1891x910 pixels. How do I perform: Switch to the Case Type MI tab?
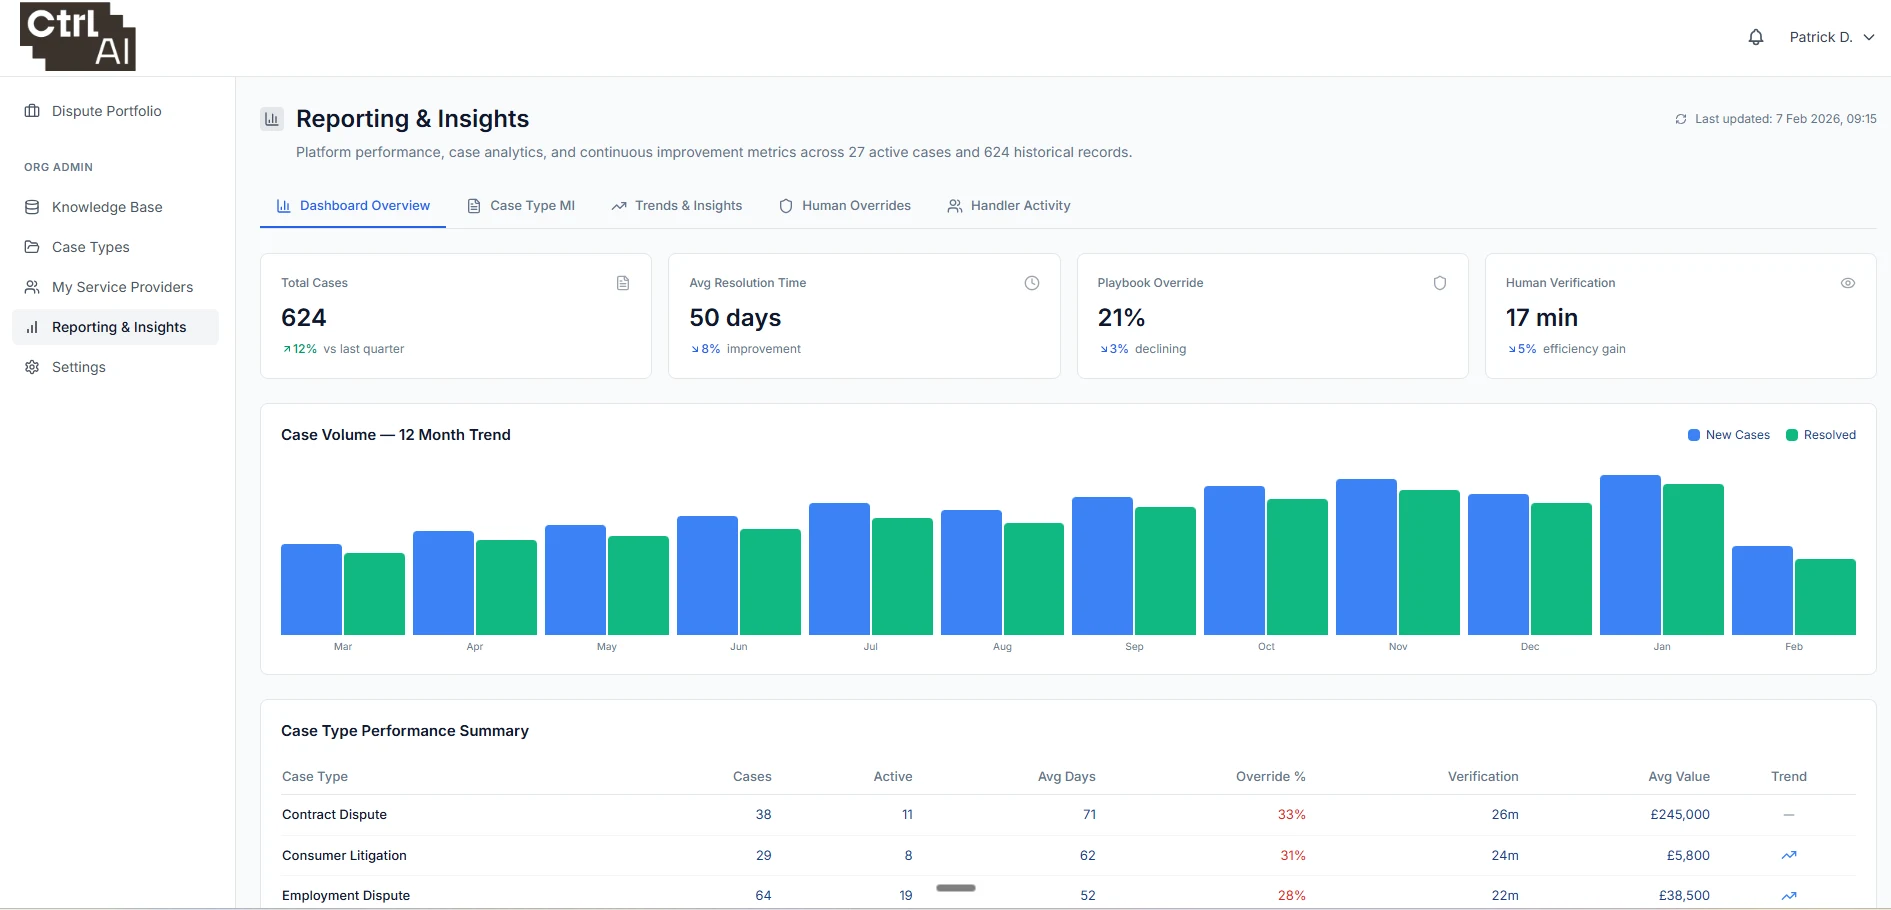point(521,206)
